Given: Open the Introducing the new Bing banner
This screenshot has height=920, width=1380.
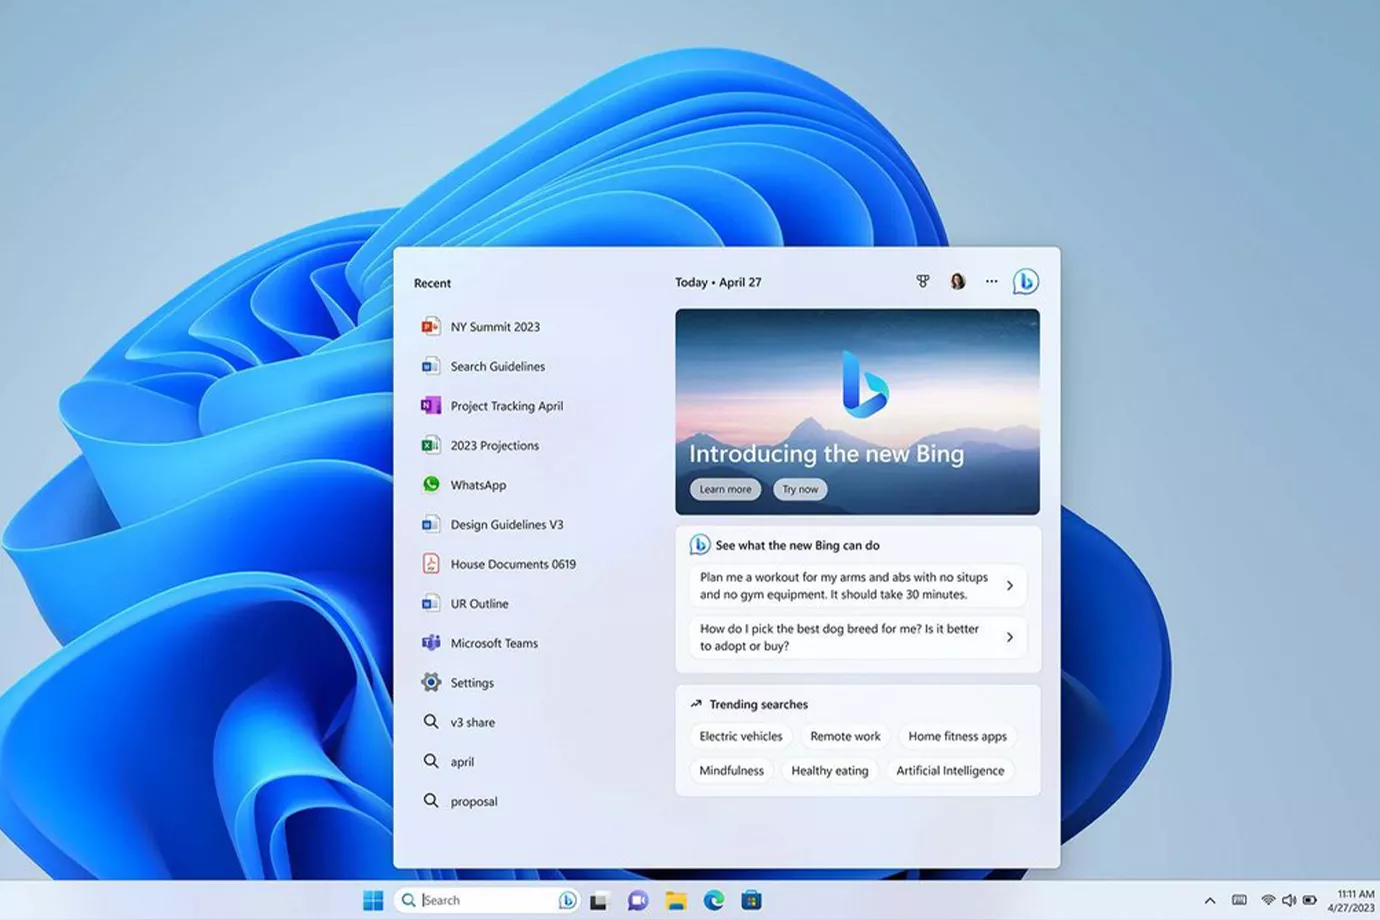Looking at the screenshot, I should pyautogui.click(x=857, y=411).
